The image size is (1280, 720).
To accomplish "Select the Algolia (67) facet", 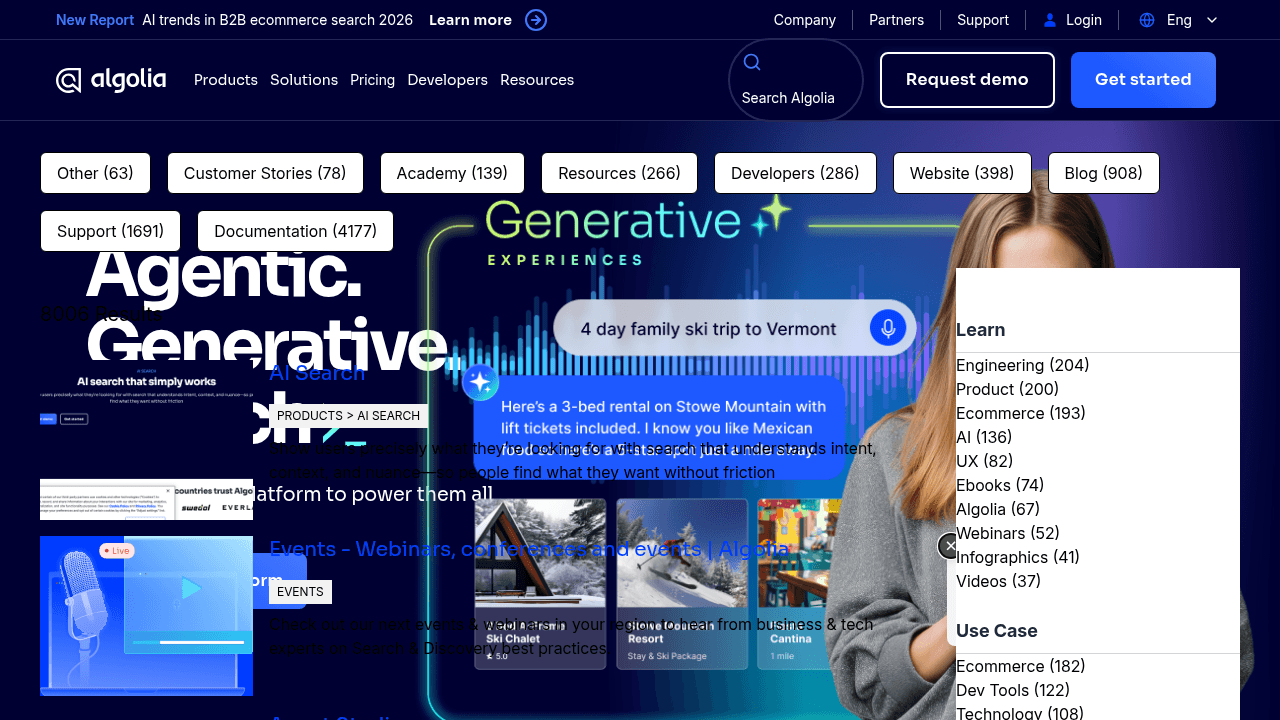I will point(998,509).
